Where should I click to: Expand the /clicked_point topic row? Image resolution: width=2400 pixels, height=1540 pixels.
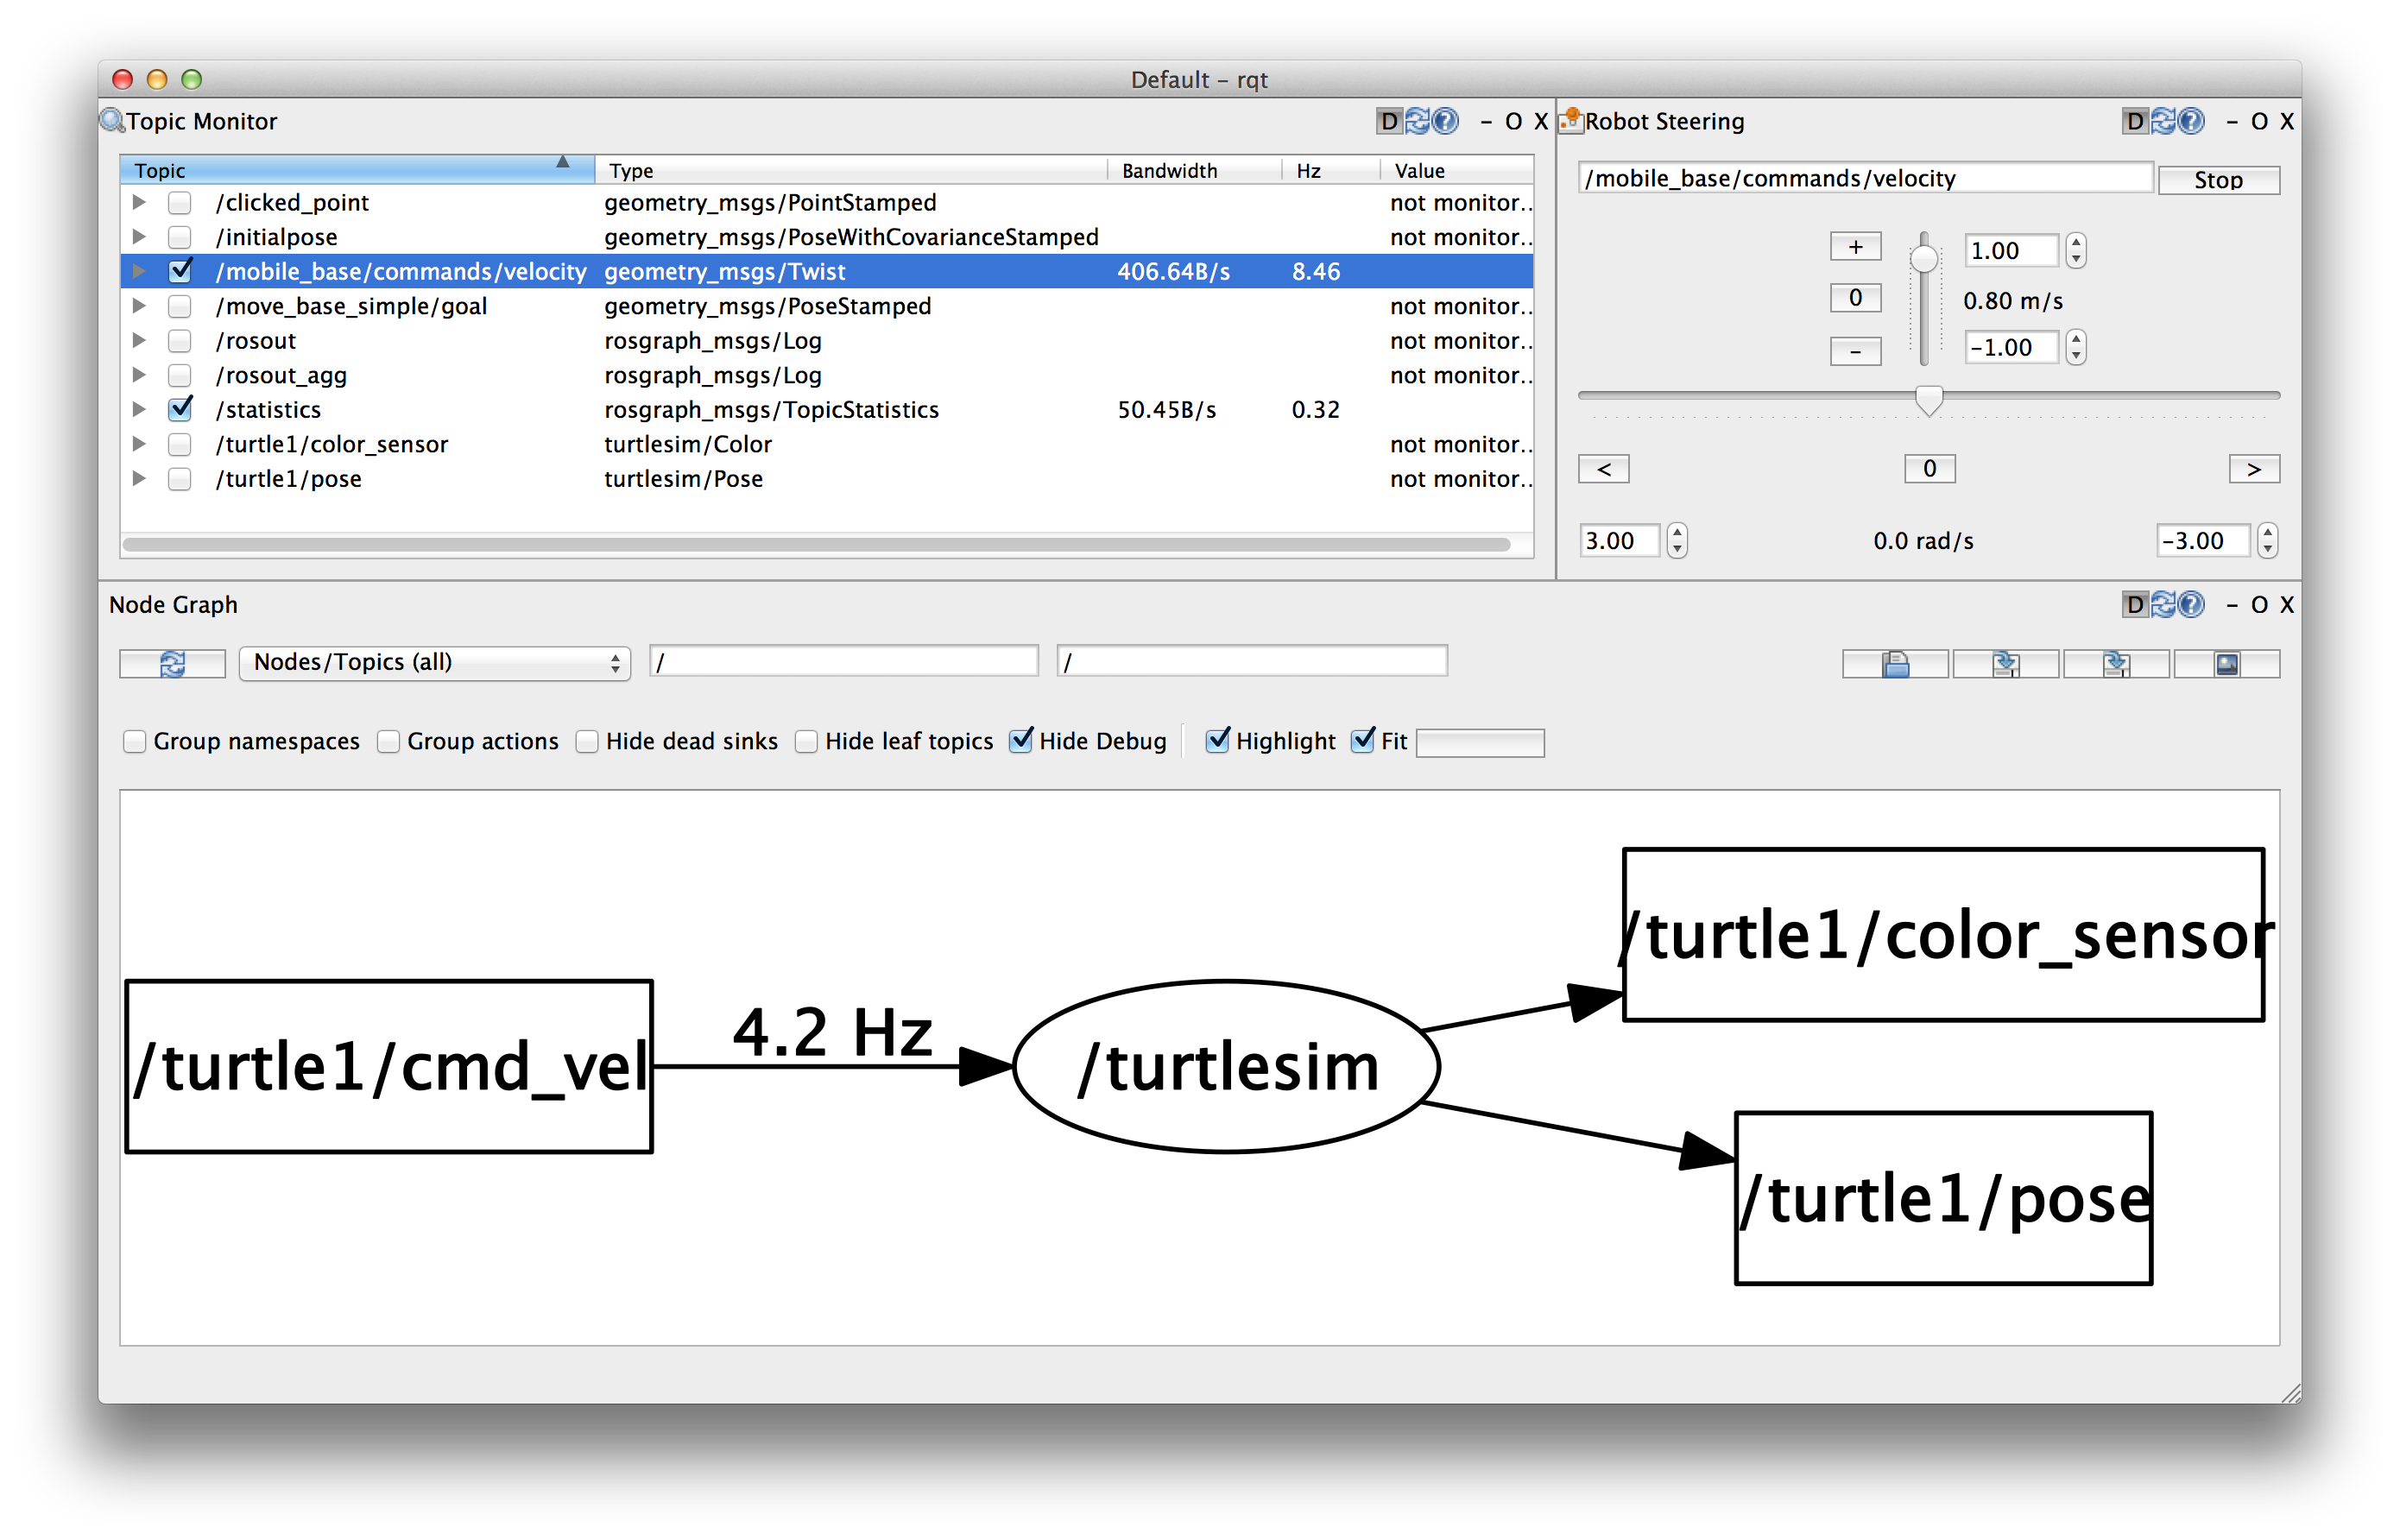139,202
